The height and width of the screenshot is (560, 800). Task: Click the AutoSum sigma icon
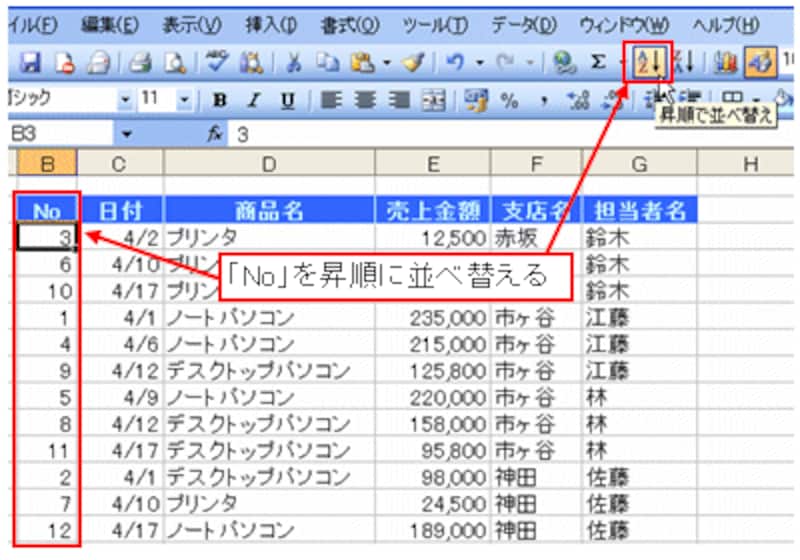coord(597,63)
